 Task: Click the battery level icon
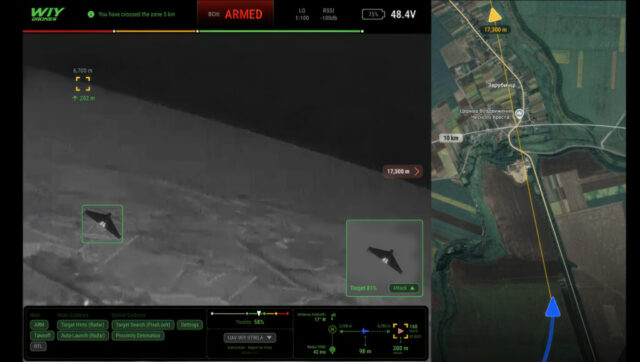[373, 14]
